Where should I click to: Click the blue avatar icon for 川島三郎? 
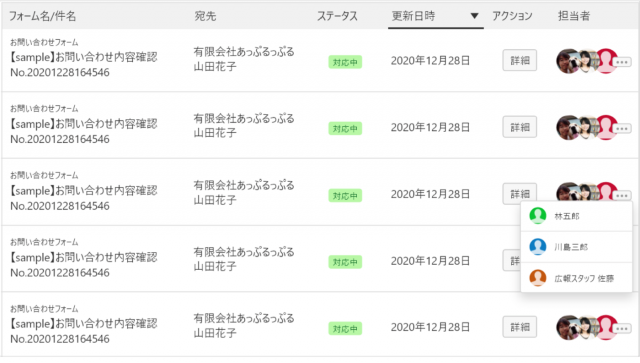[x=538, y=247]
